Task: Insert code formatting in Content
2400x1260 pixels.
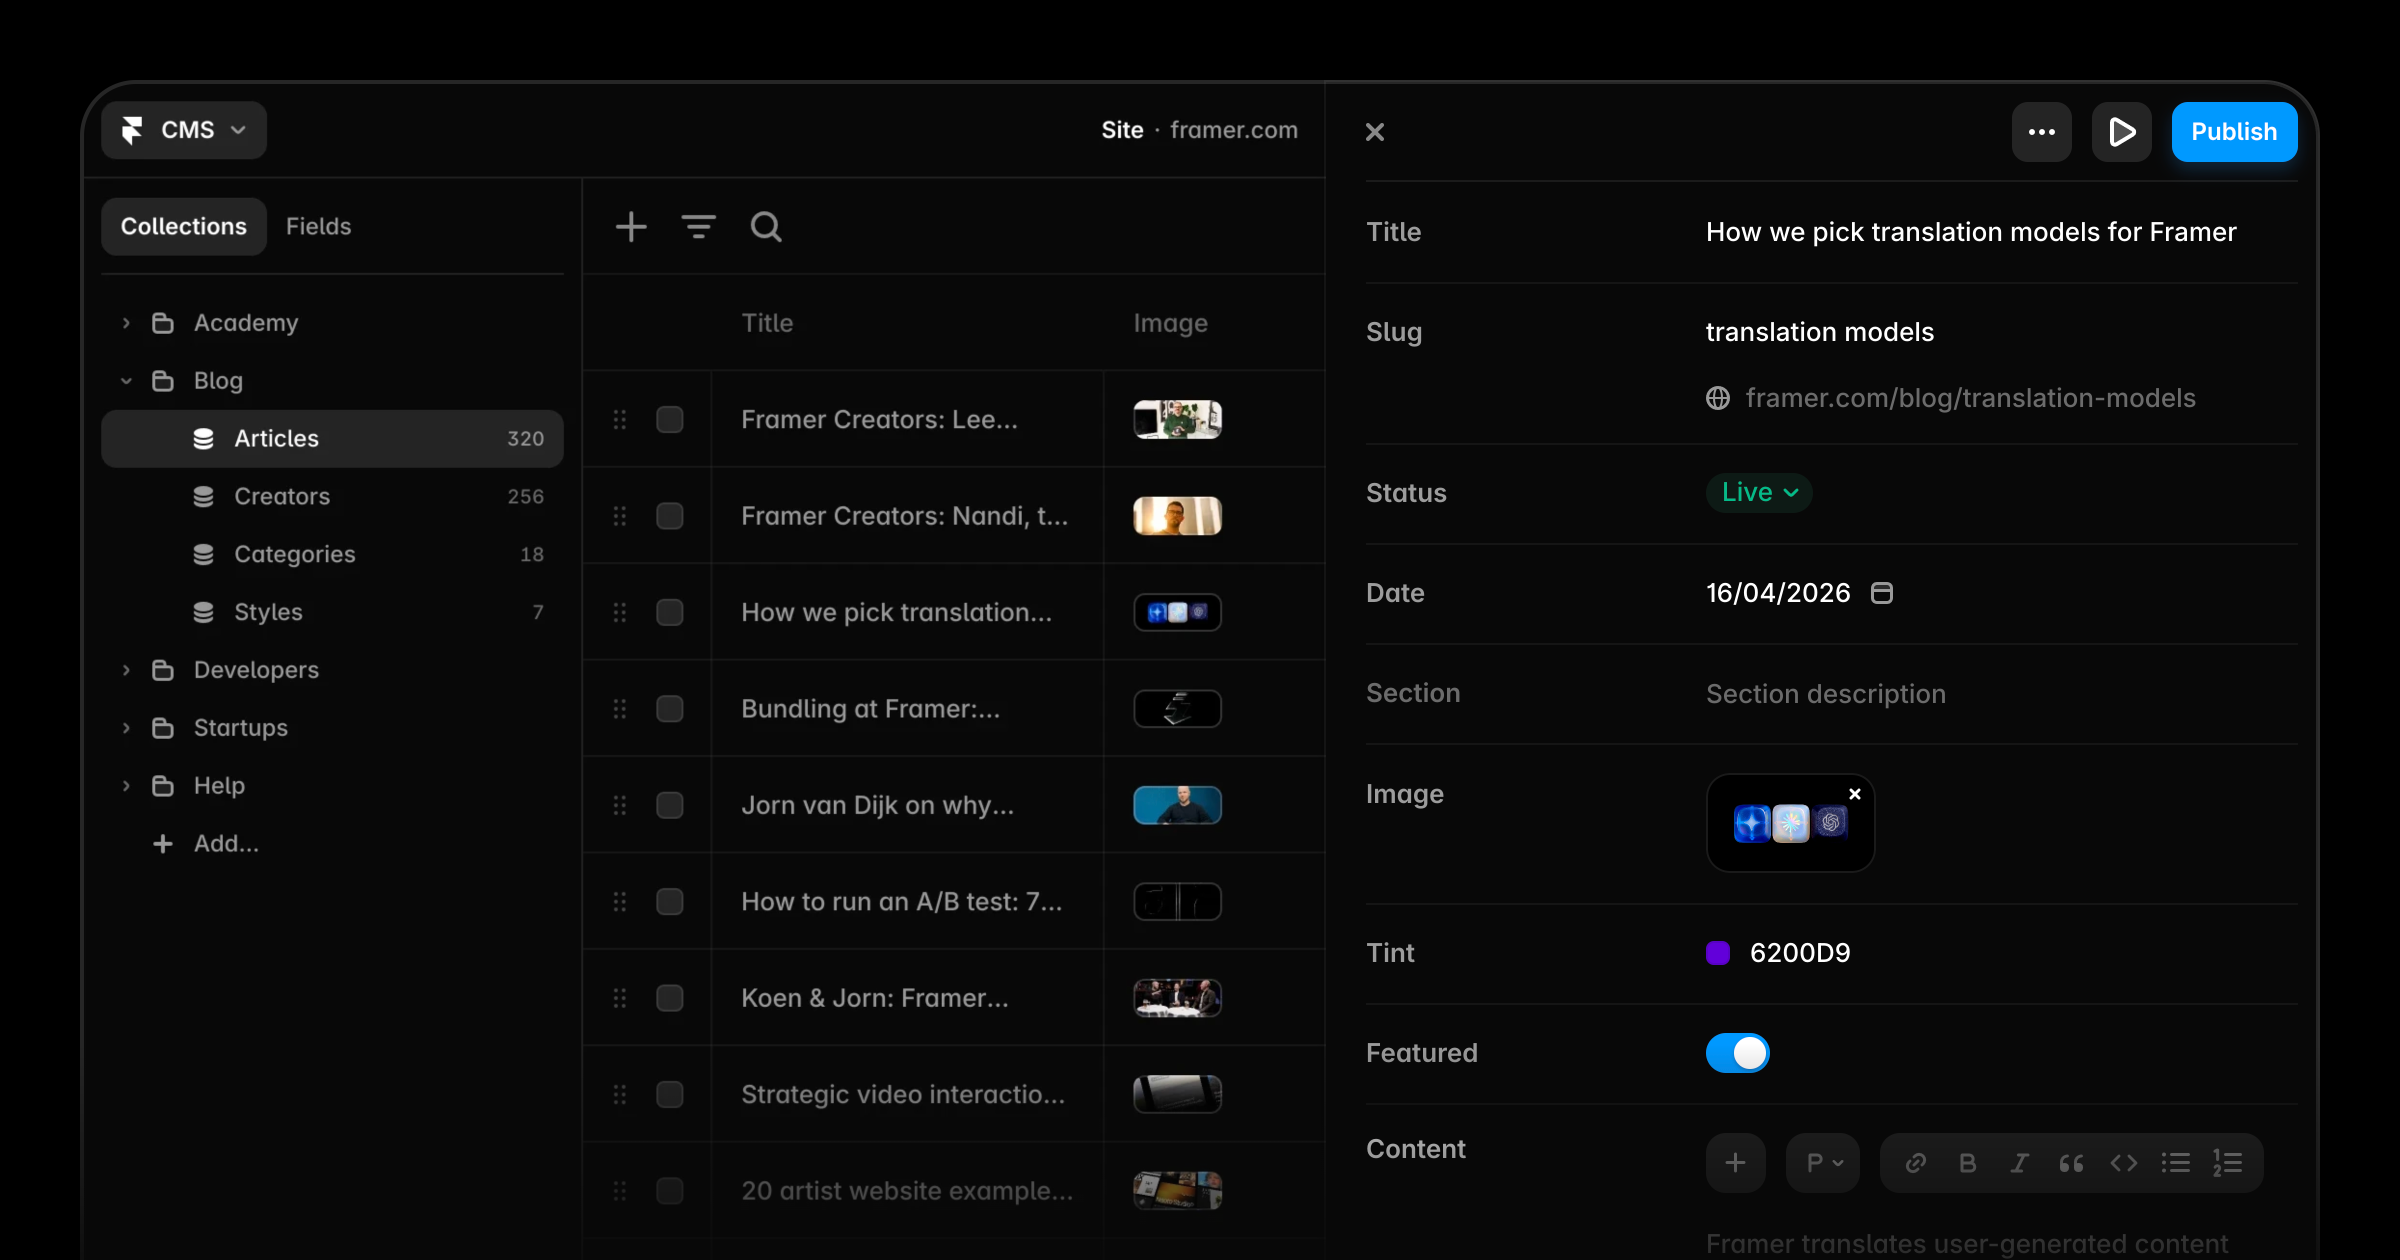Action: click(2123, 1163)
